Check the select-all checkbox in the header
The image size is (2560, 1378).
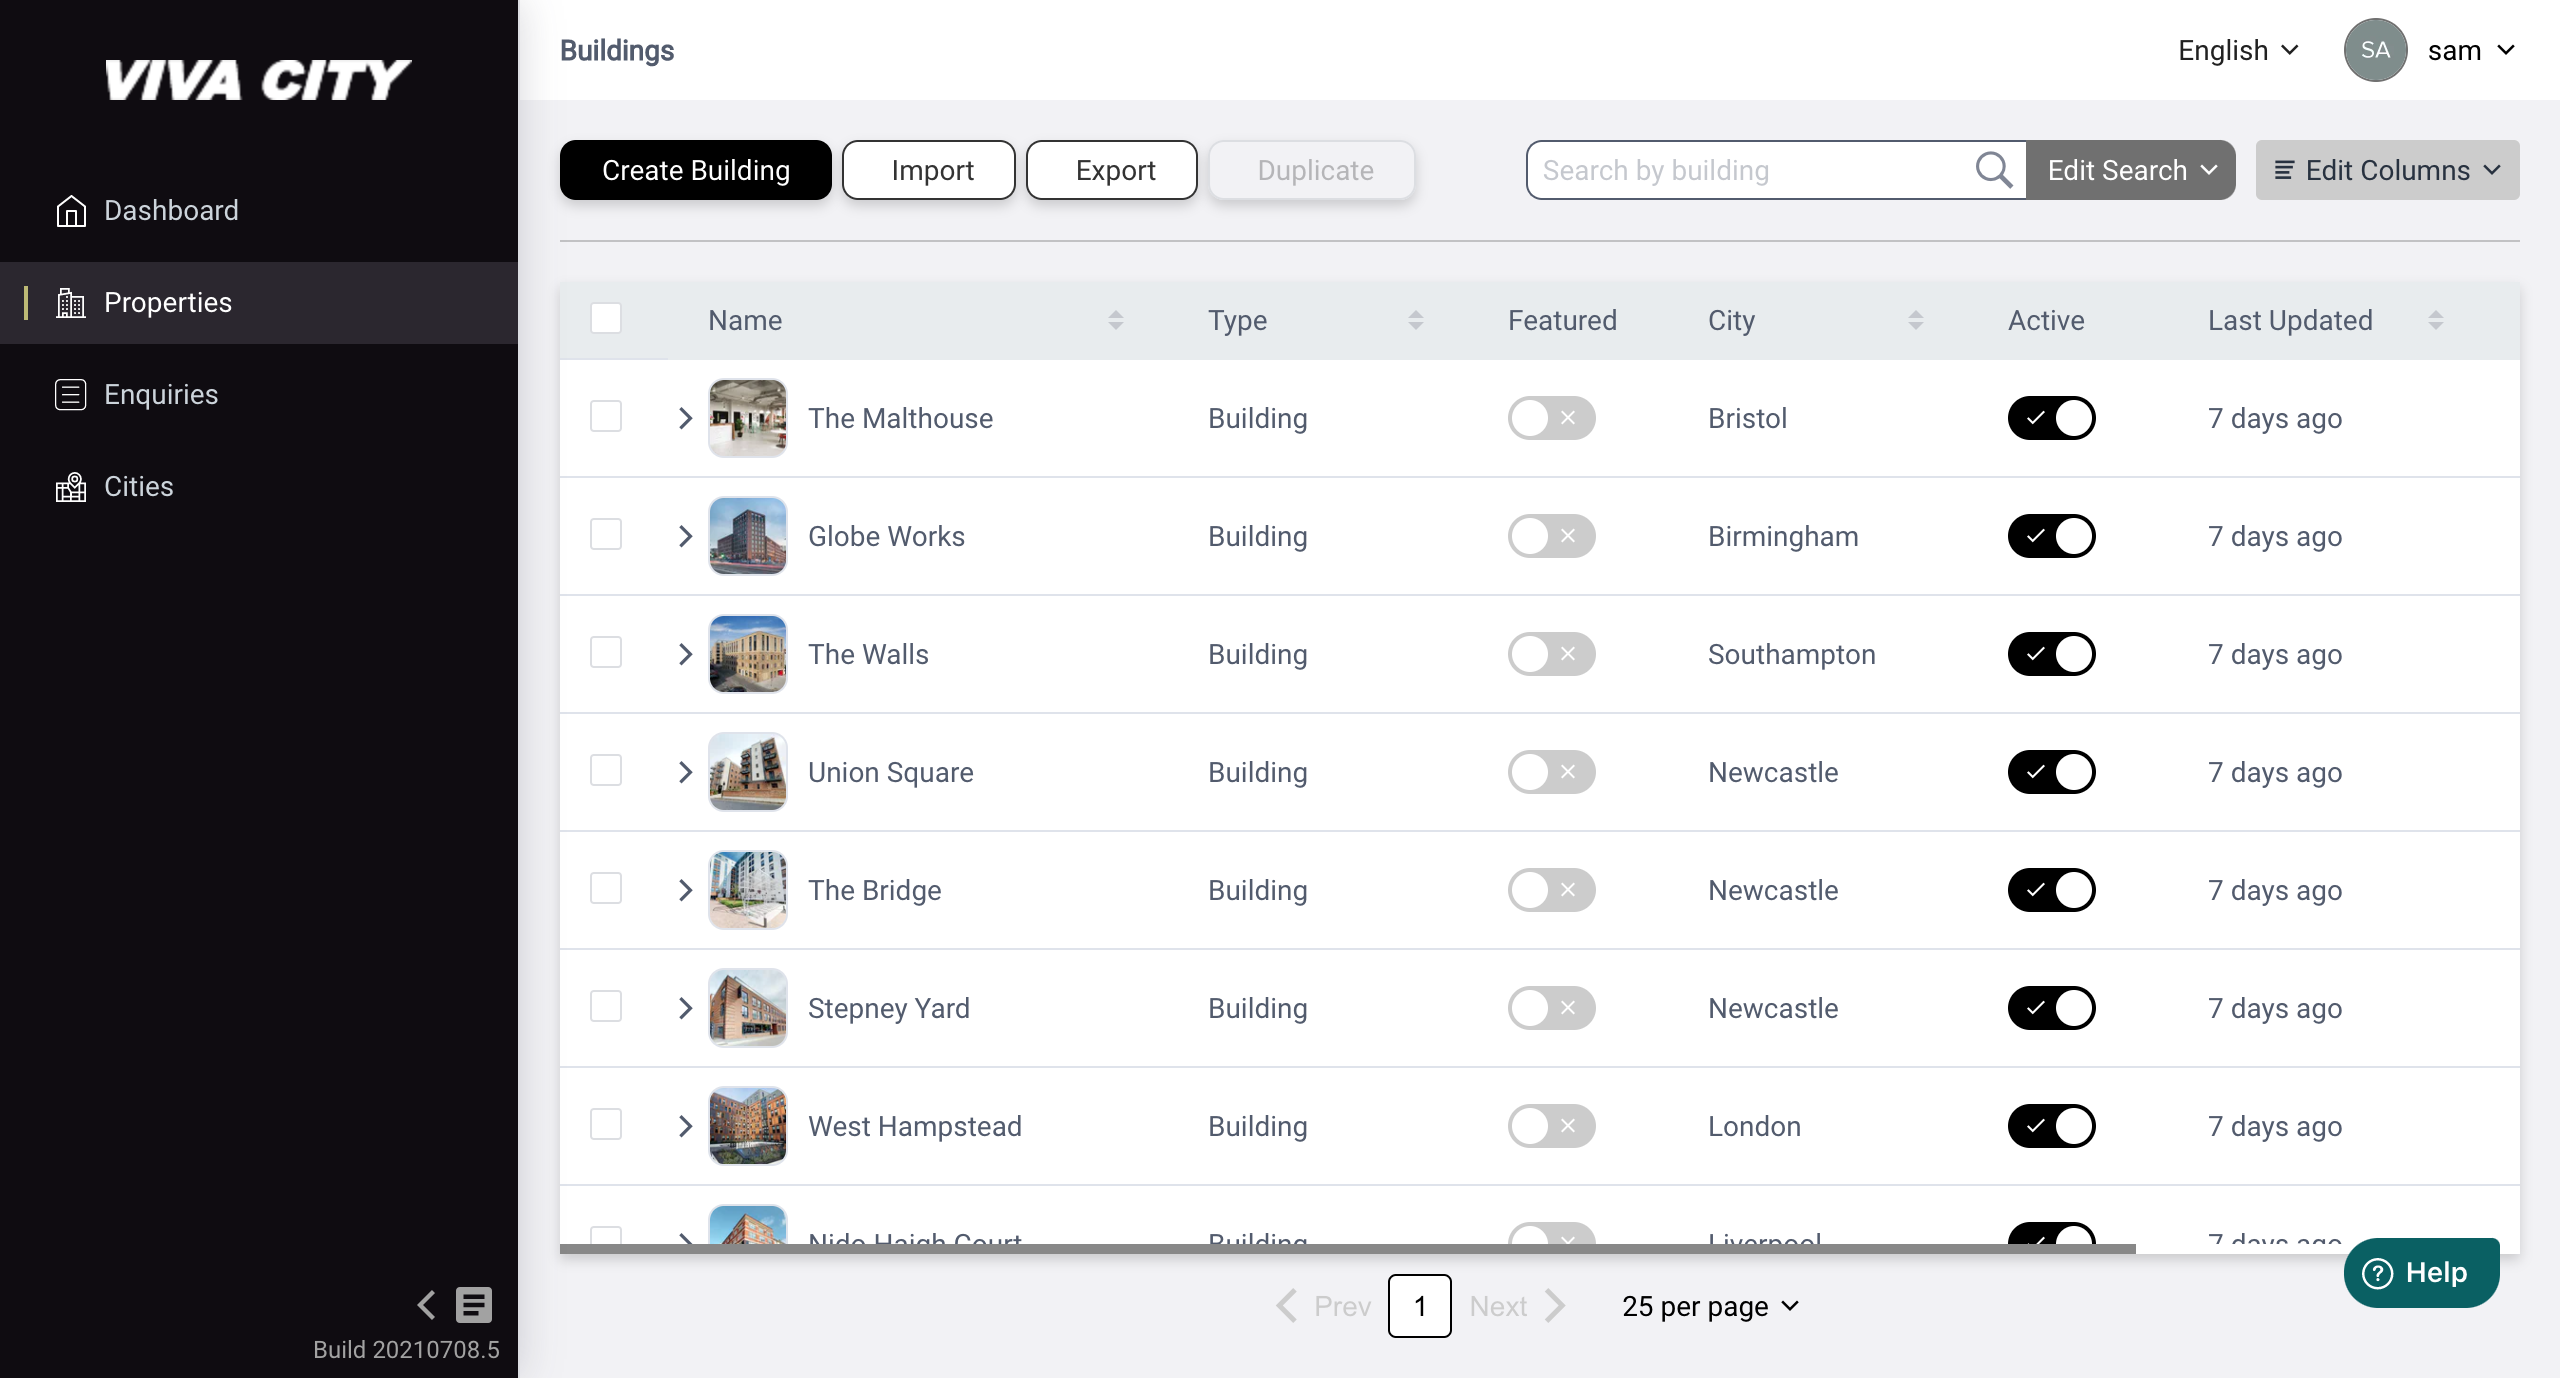(x=606, y=319)
